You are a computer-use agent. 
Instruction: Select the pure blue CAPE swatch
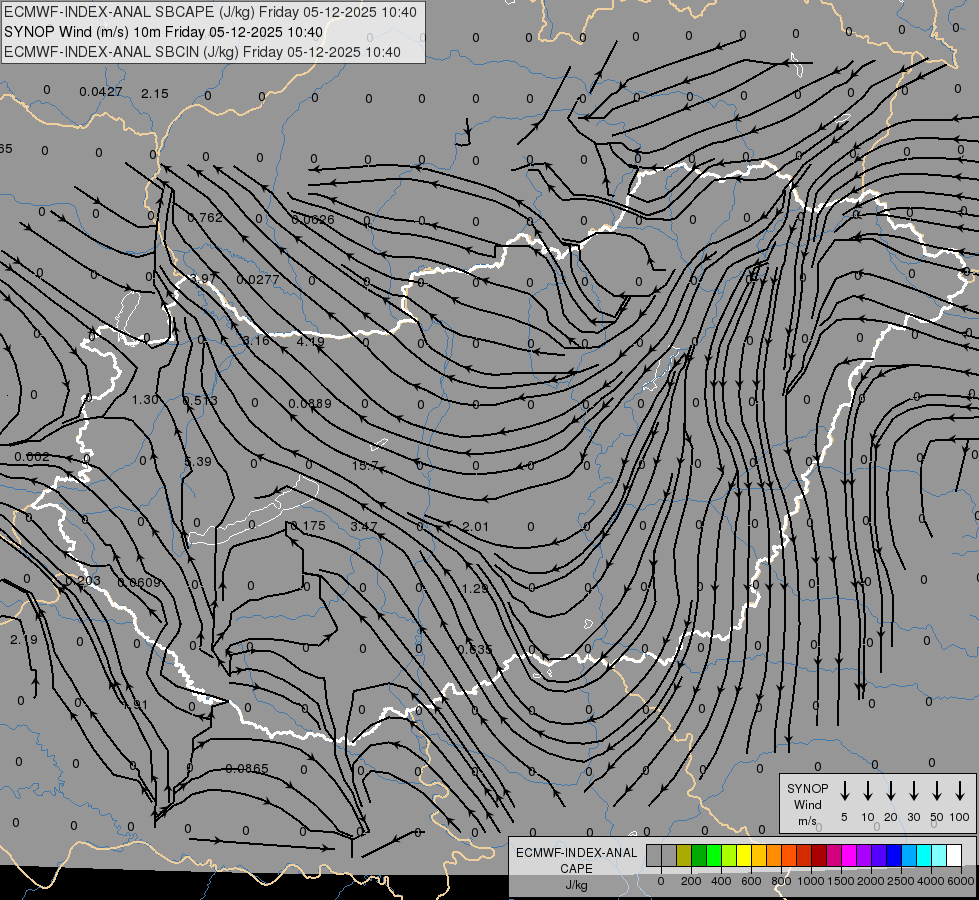pyautogui.click(x=893, y=856)
